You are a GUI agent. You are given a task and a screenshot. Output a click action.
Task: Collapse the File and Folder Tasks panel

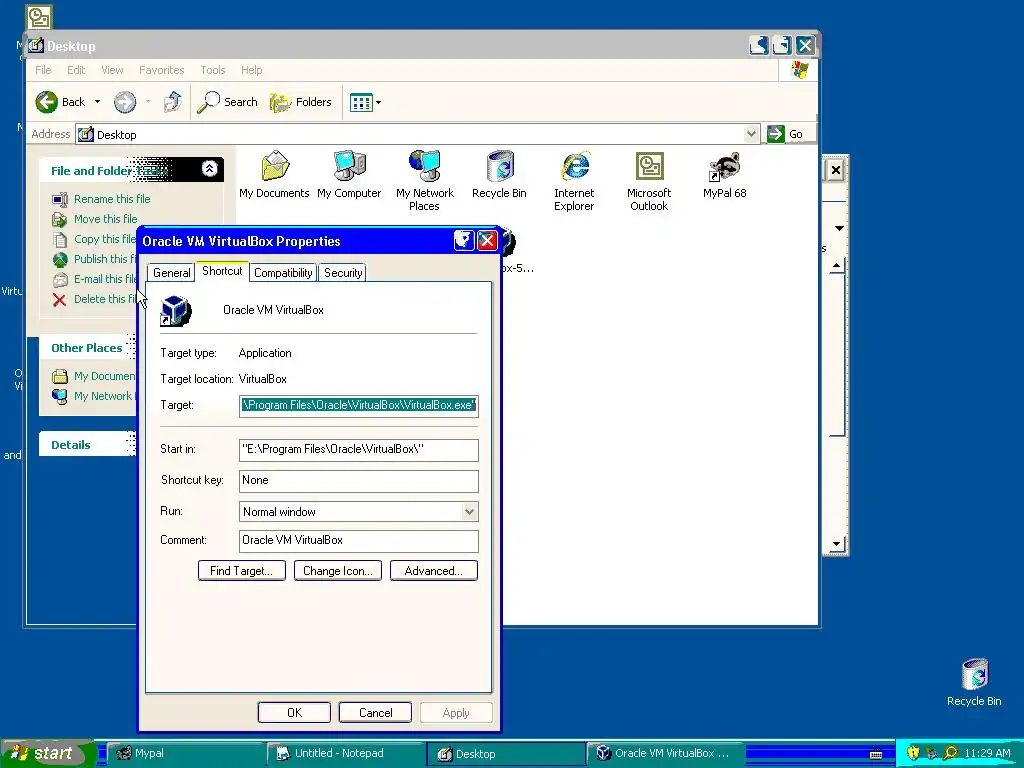coord(209,169)
